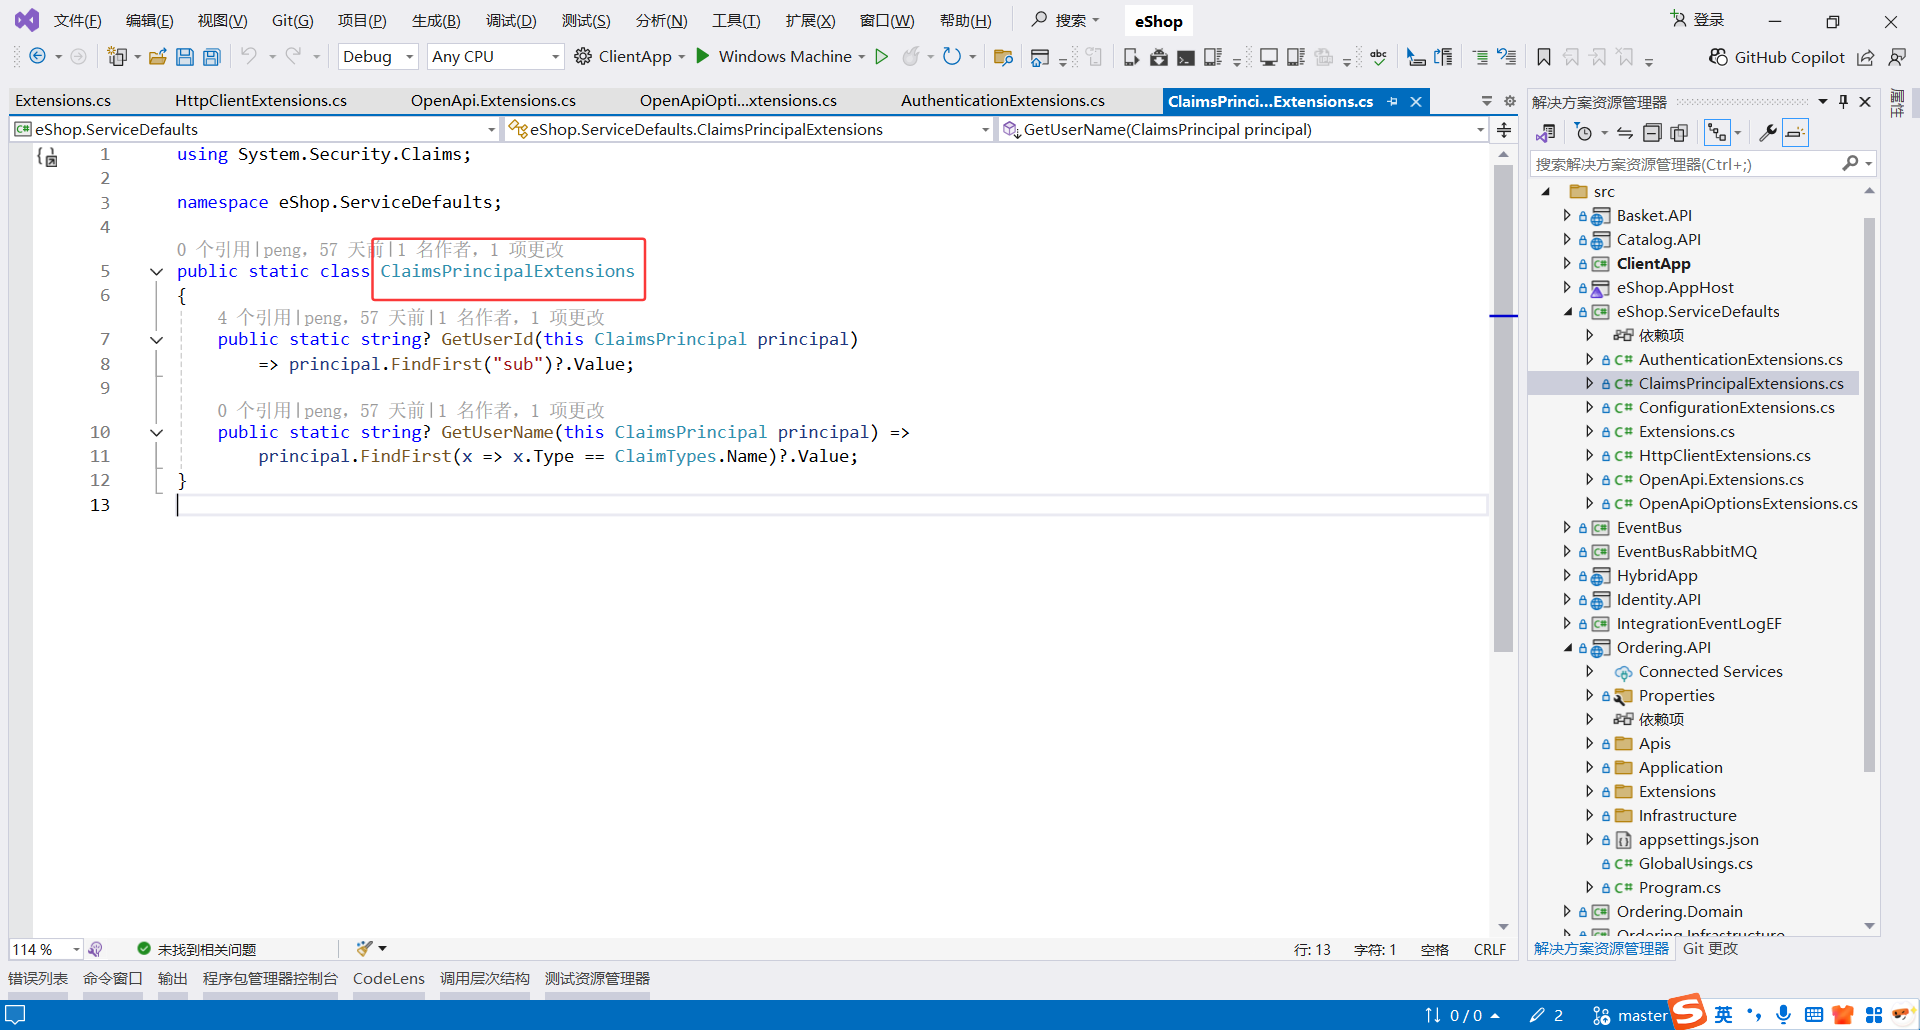
Task: Open the editor tab settings gear icon
Action: coord(1510,101)
